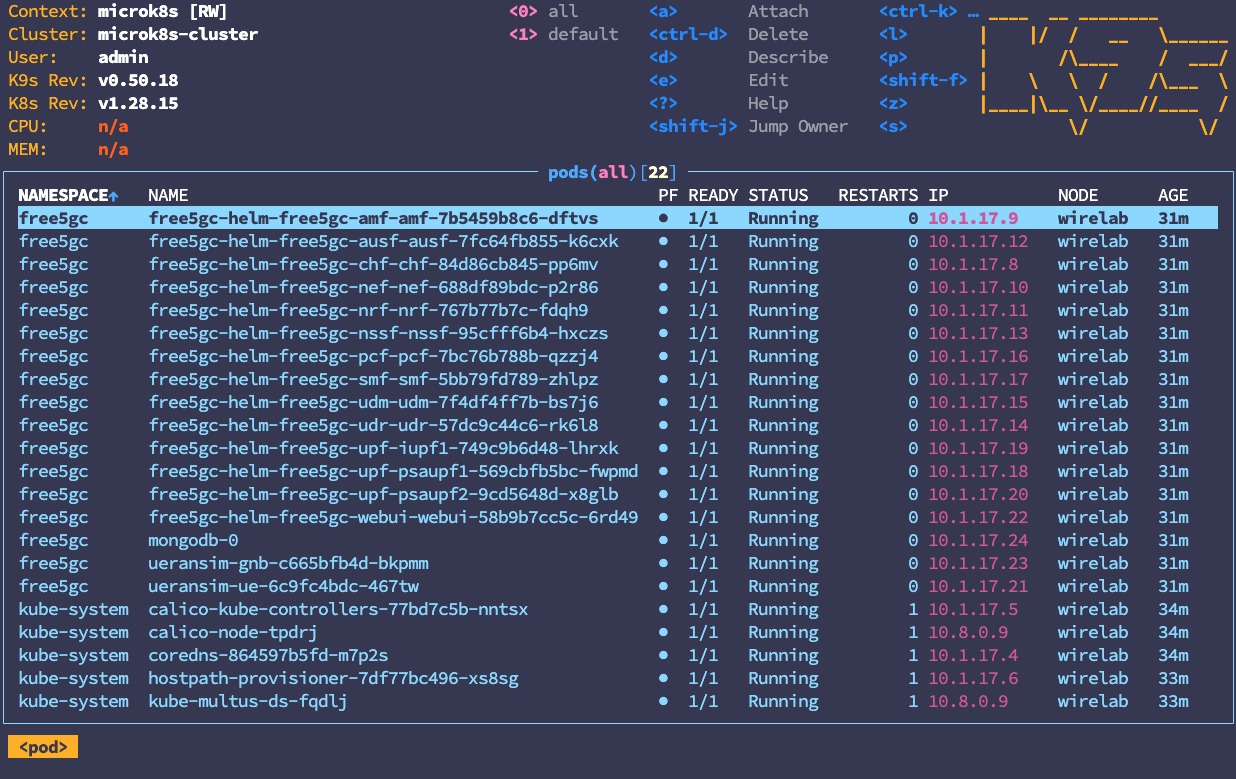Viewport: 1236px width, 779px height.
Task: Sort by the NODE column header
Action: pos(1078,195)
